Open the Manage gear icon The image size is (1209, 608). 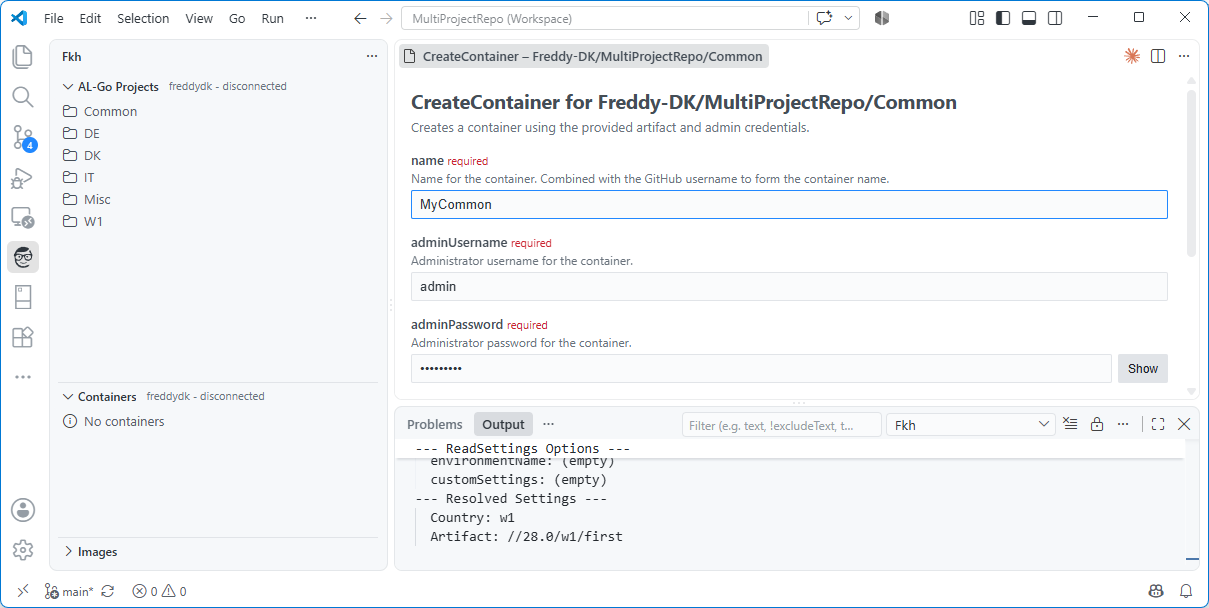(23, 550)
